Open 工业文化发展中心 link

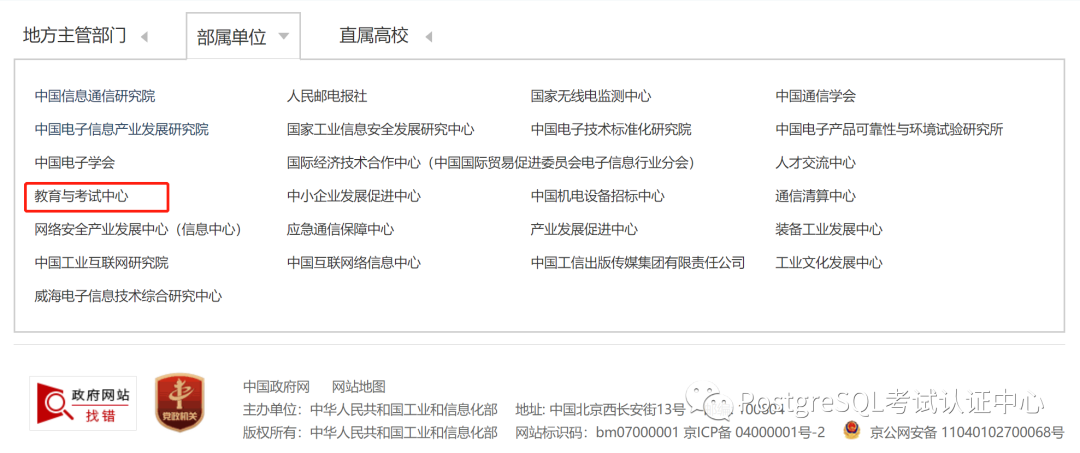pos(829,263)
